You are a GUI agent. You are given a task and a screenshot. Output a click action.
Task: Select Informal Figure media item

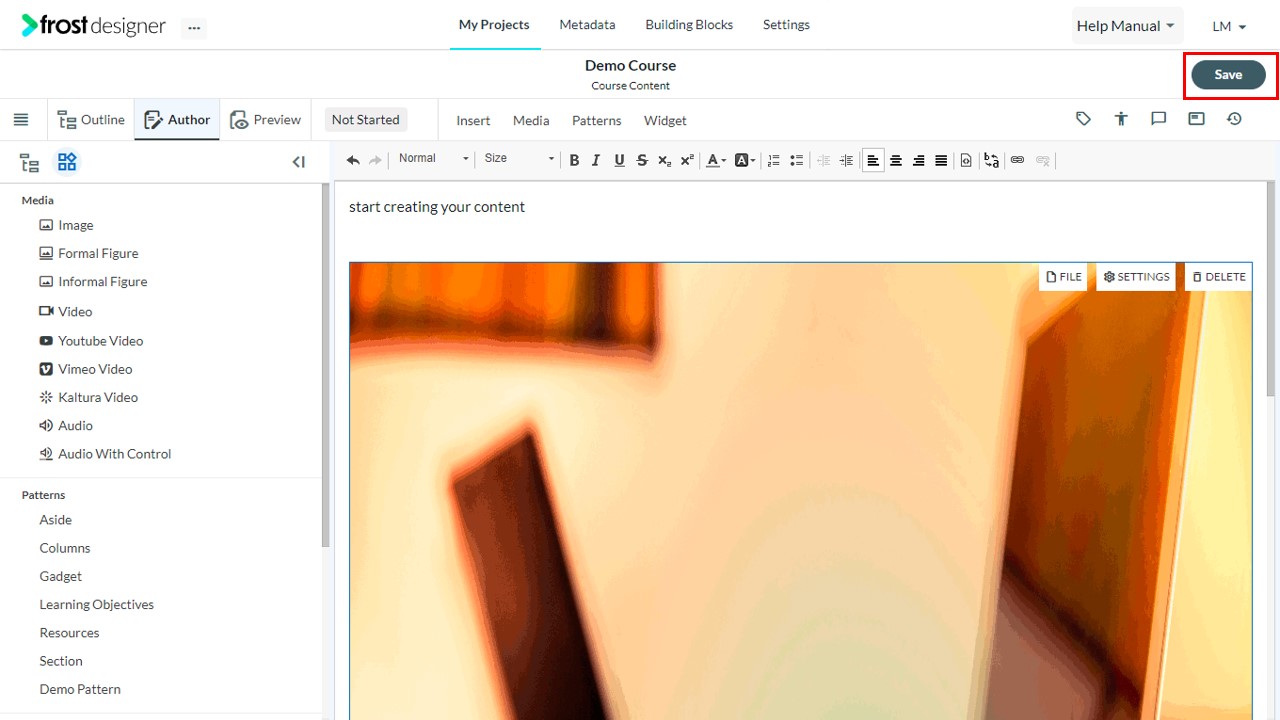[x=93, y=282]
